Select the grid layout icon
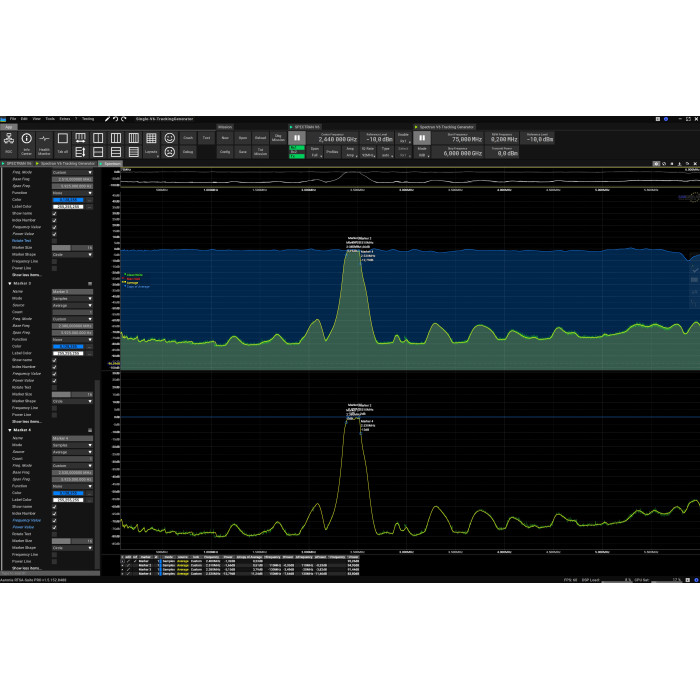The image size is (700, 700). click(x=151, y=138)
